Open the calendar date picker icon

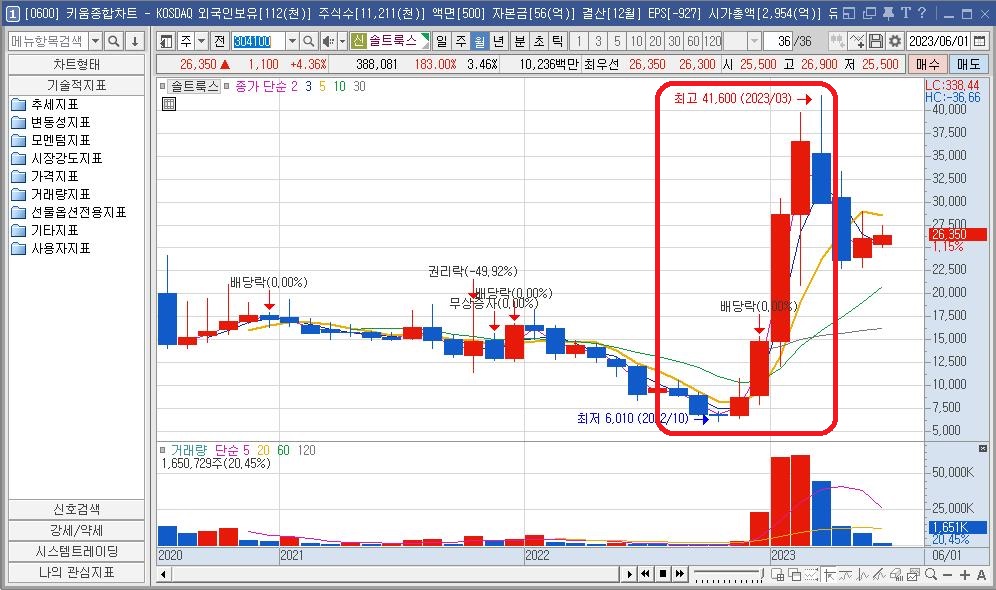click(979, 41)
